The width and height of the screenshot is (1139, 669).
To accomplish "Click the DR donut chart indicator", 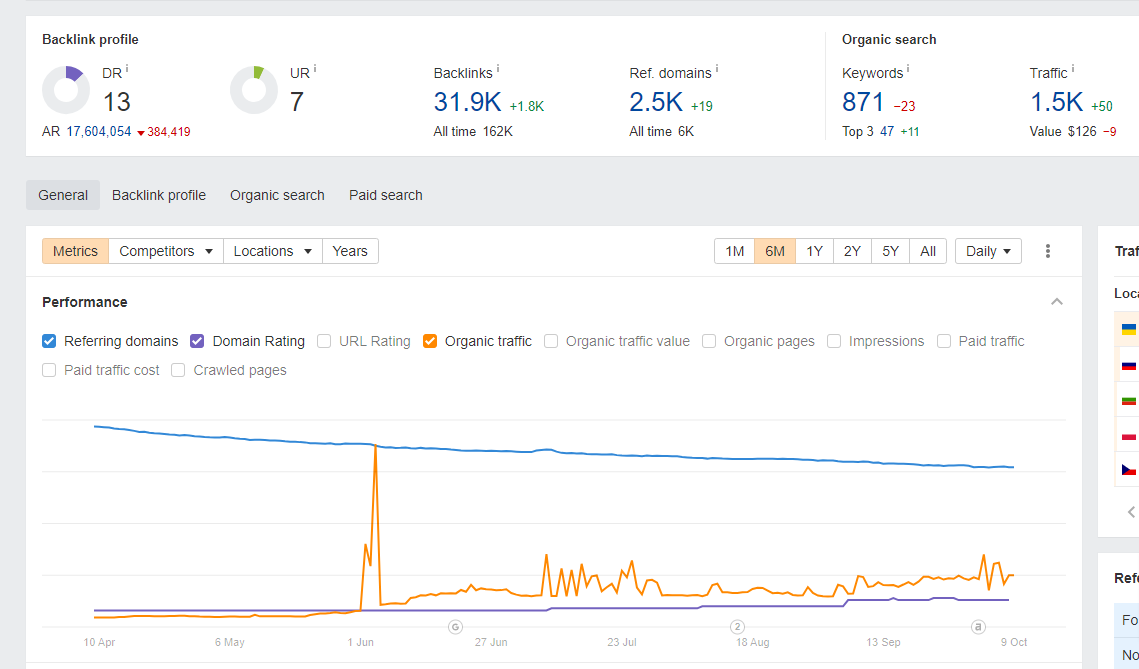I will [66, 90].
